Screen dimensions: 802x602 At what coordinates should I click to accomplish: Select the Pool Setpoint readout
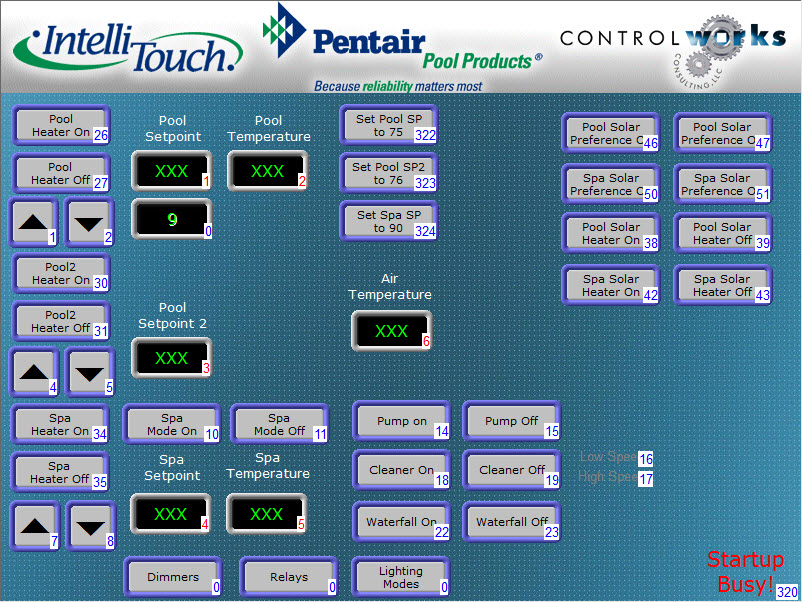[x=172, y=171]
